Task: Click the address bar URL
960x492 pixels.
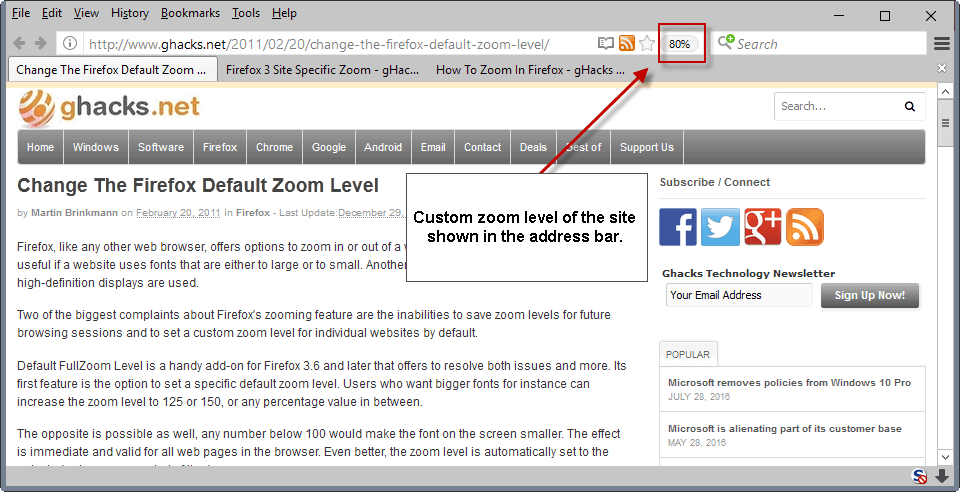Action: [319, 44]
